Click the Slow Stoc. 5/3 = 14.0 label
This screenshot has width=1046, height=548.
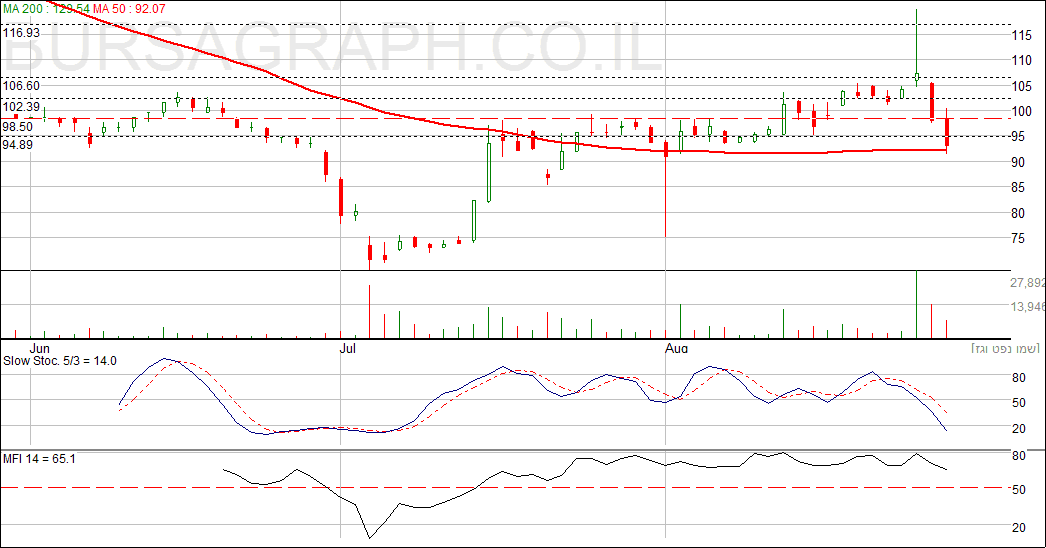(x=60, y=361)
